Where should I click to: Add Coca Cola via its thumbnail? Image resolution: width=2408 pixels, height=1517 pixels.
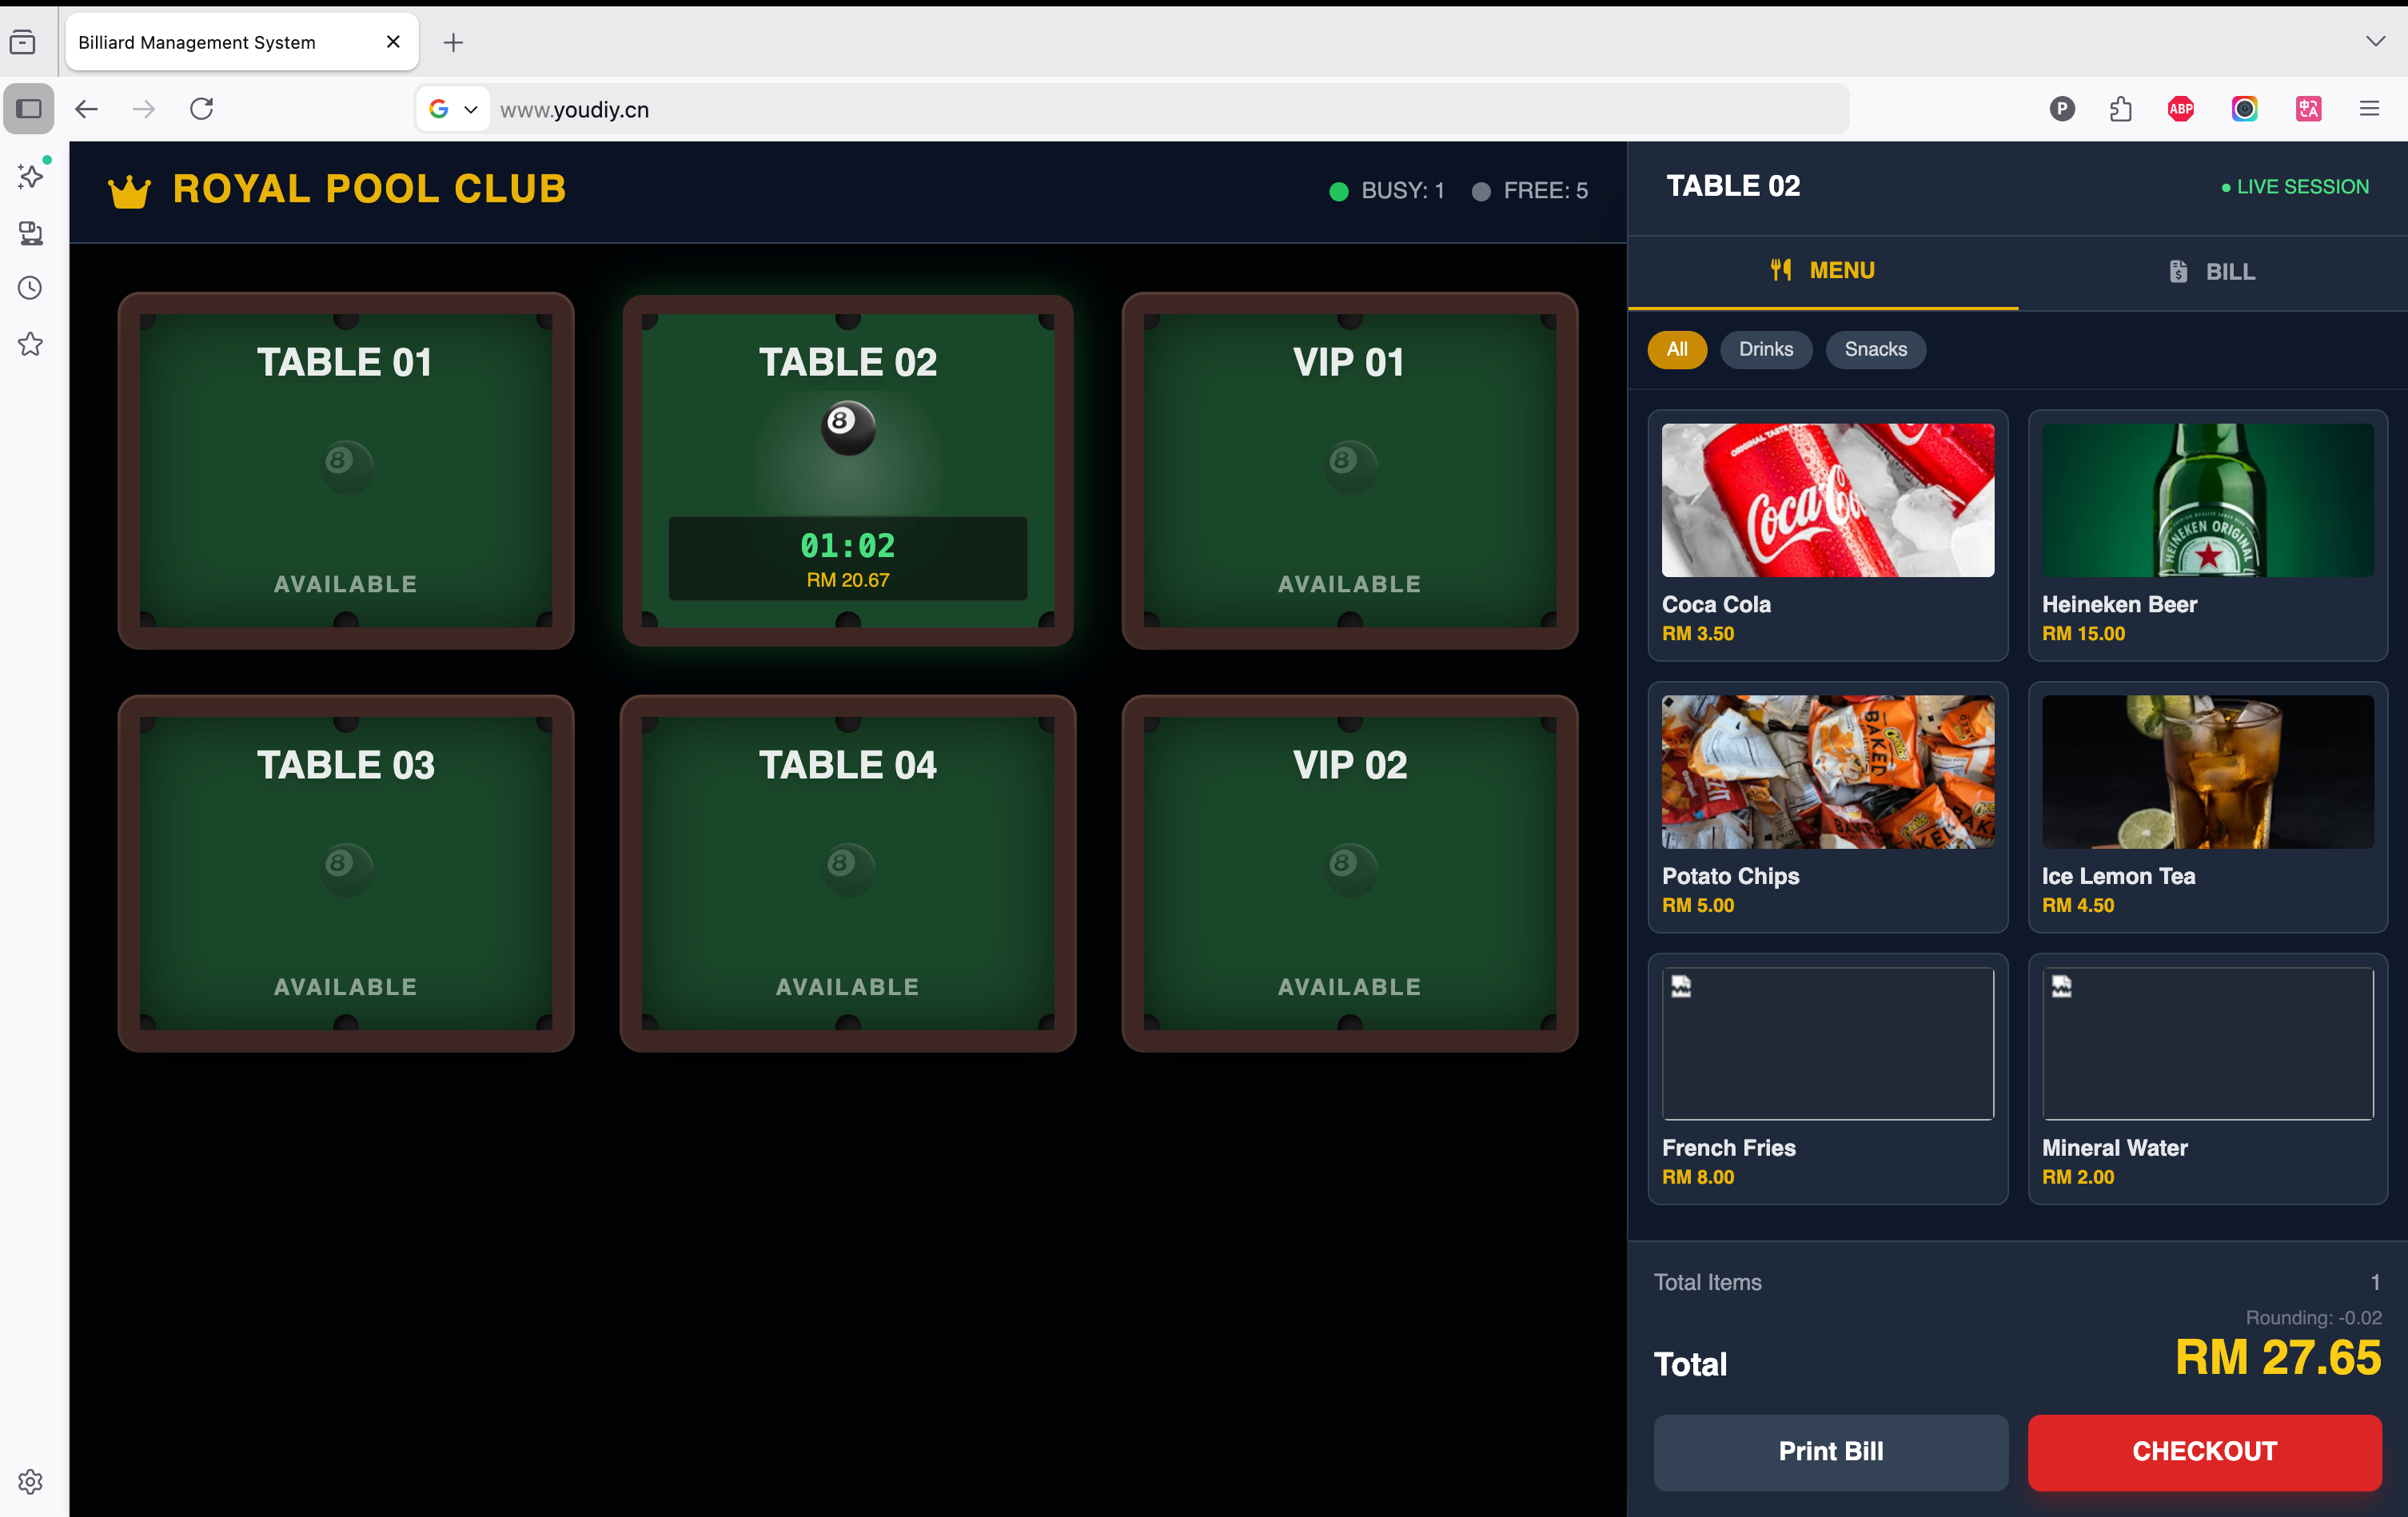[1827, 500]
